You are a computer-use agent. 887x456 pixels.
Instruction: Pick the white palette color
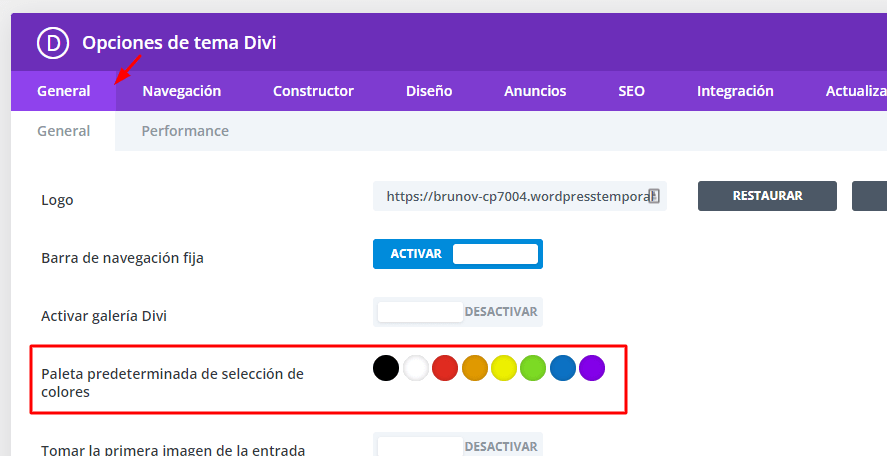point(416,368)
